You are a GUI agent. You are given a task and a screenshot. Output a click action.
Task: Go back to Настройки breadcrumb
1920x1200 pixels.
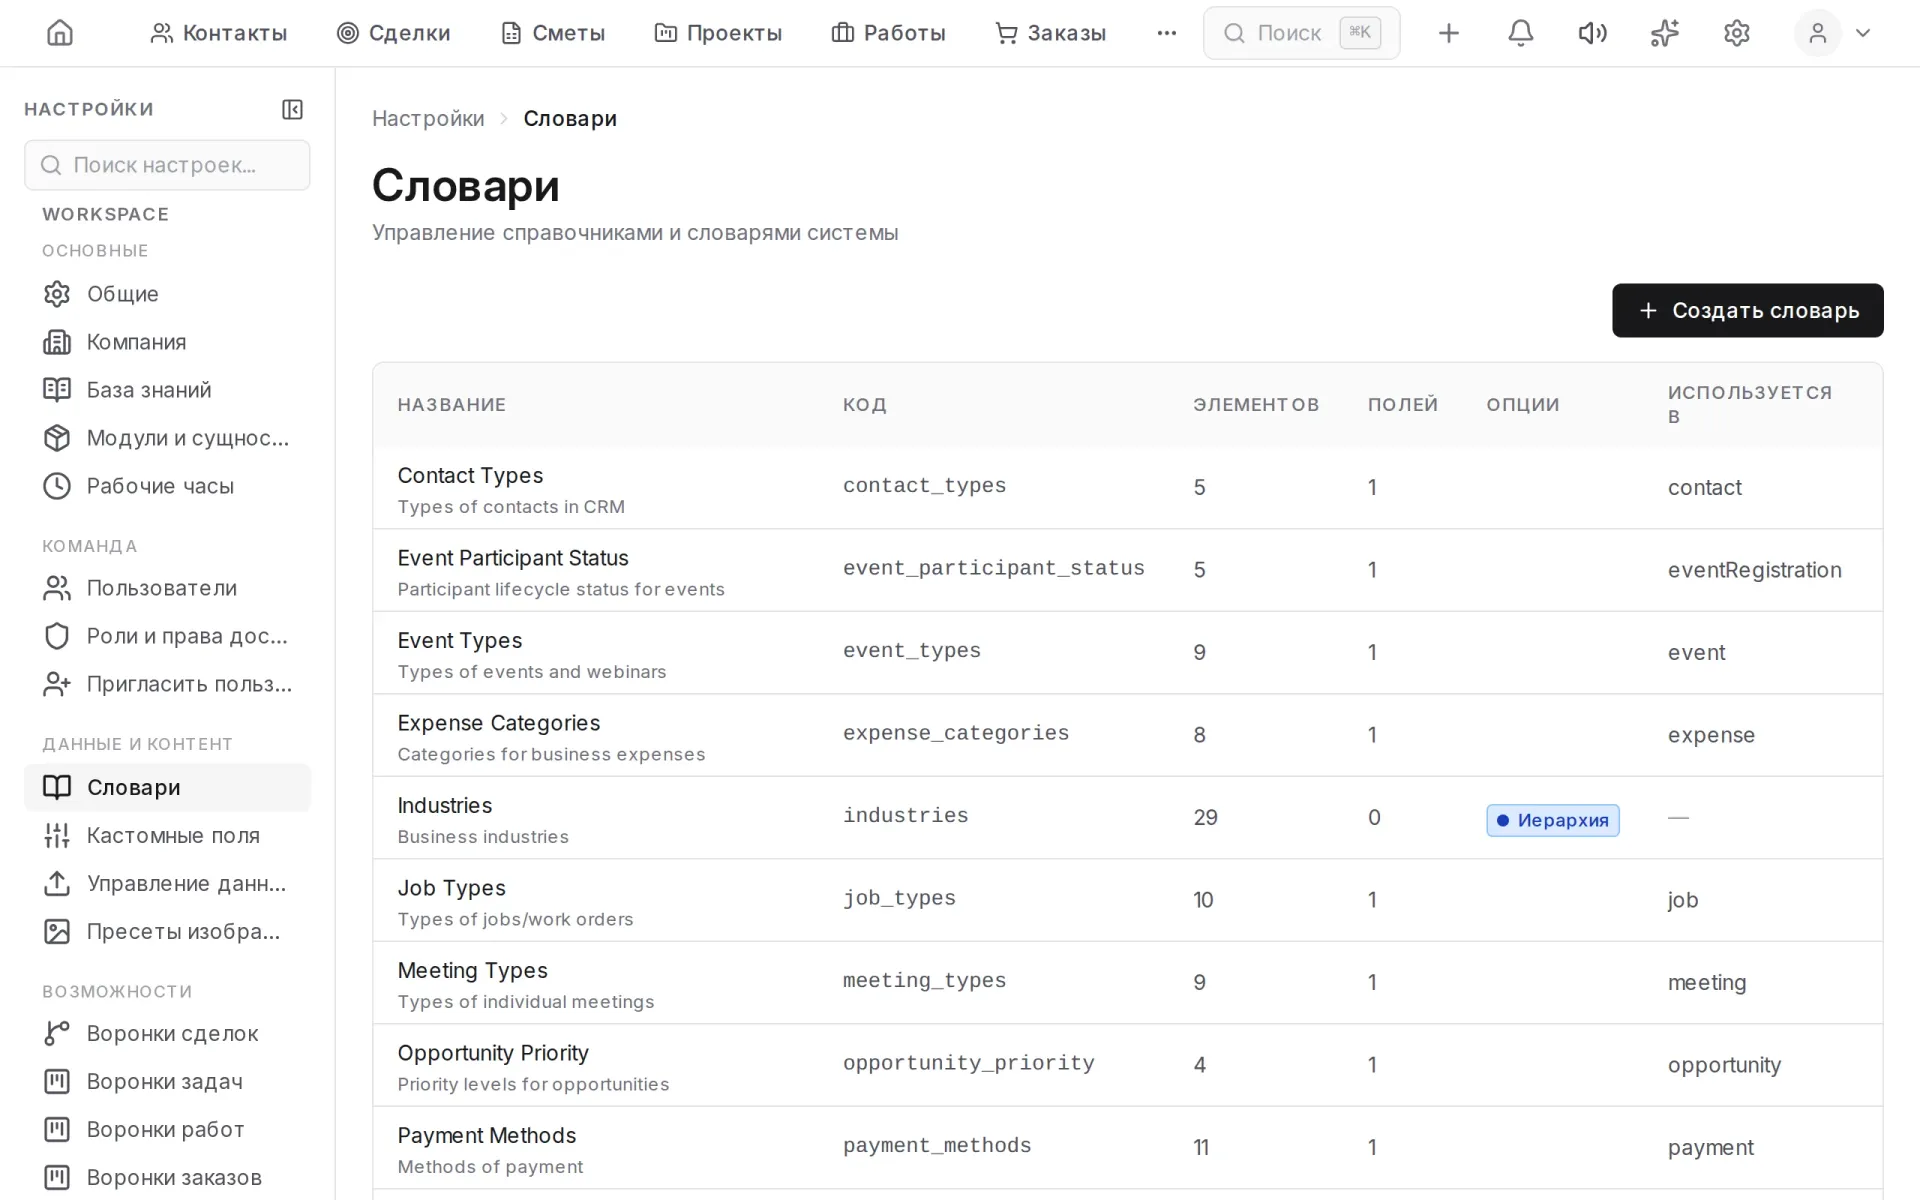[x=428, y=118]
